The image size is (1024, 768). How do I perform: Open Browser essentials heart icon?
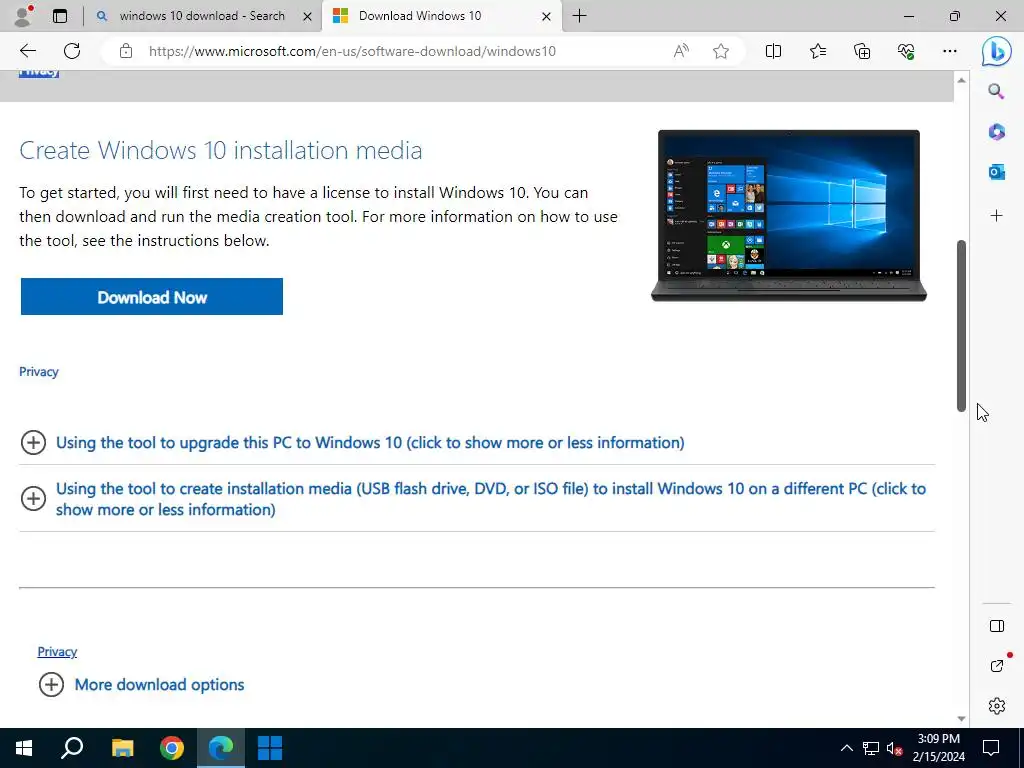click(x=906, y=51)
